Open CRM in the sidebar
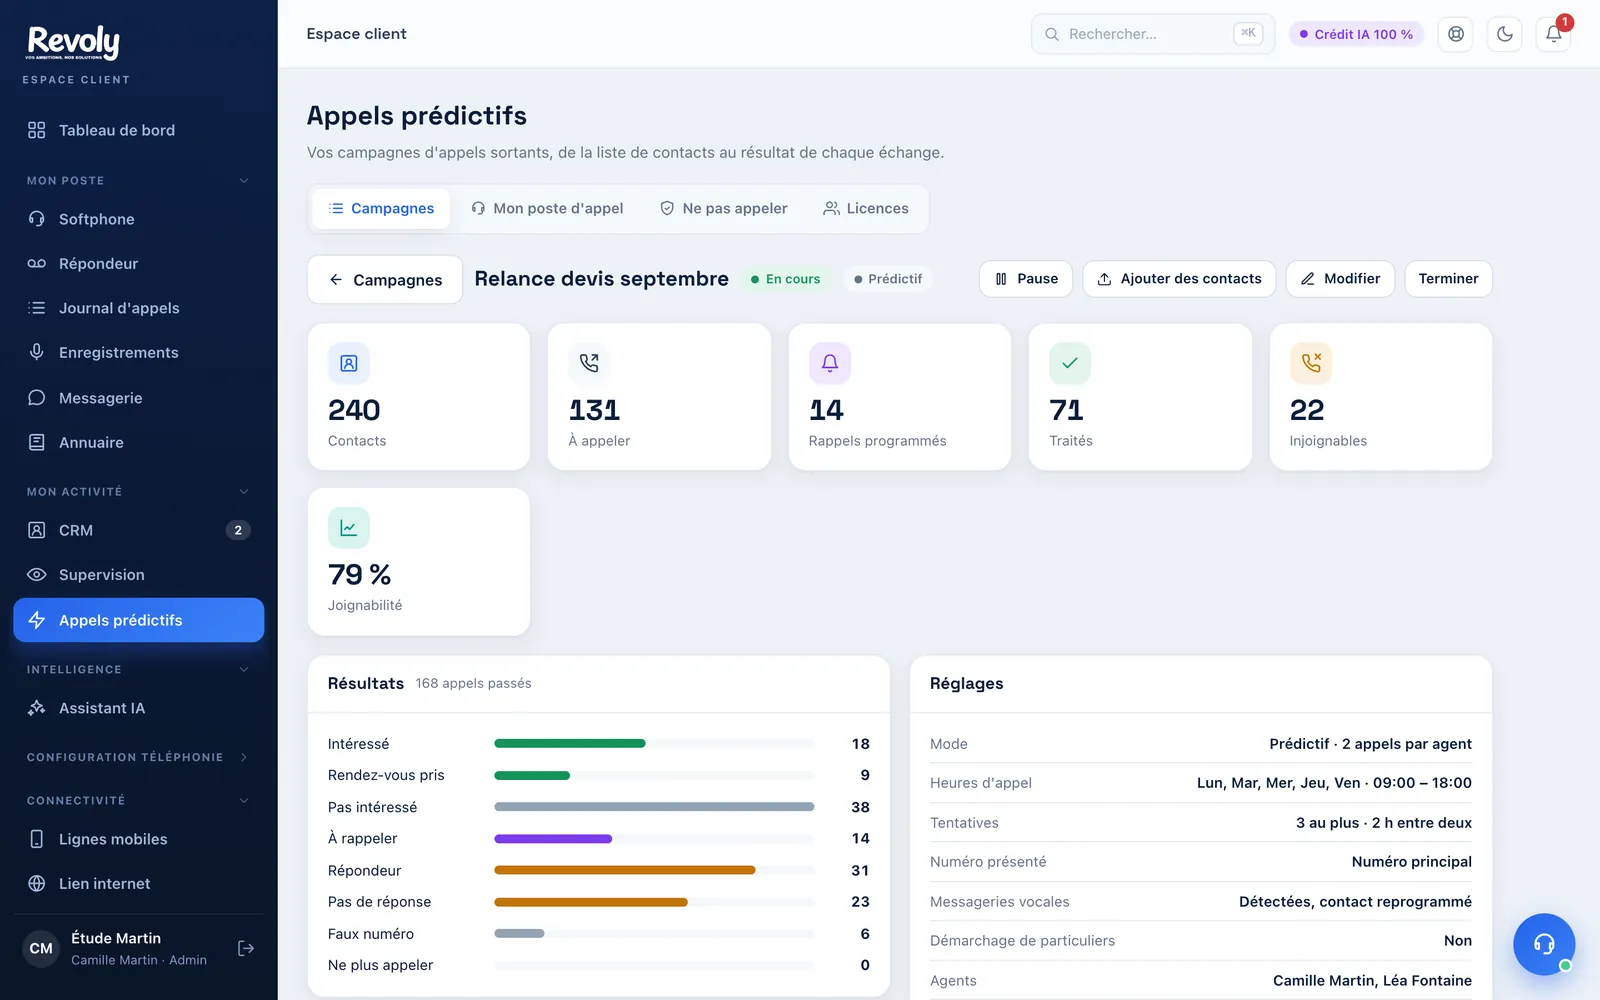 click(139, 530)
